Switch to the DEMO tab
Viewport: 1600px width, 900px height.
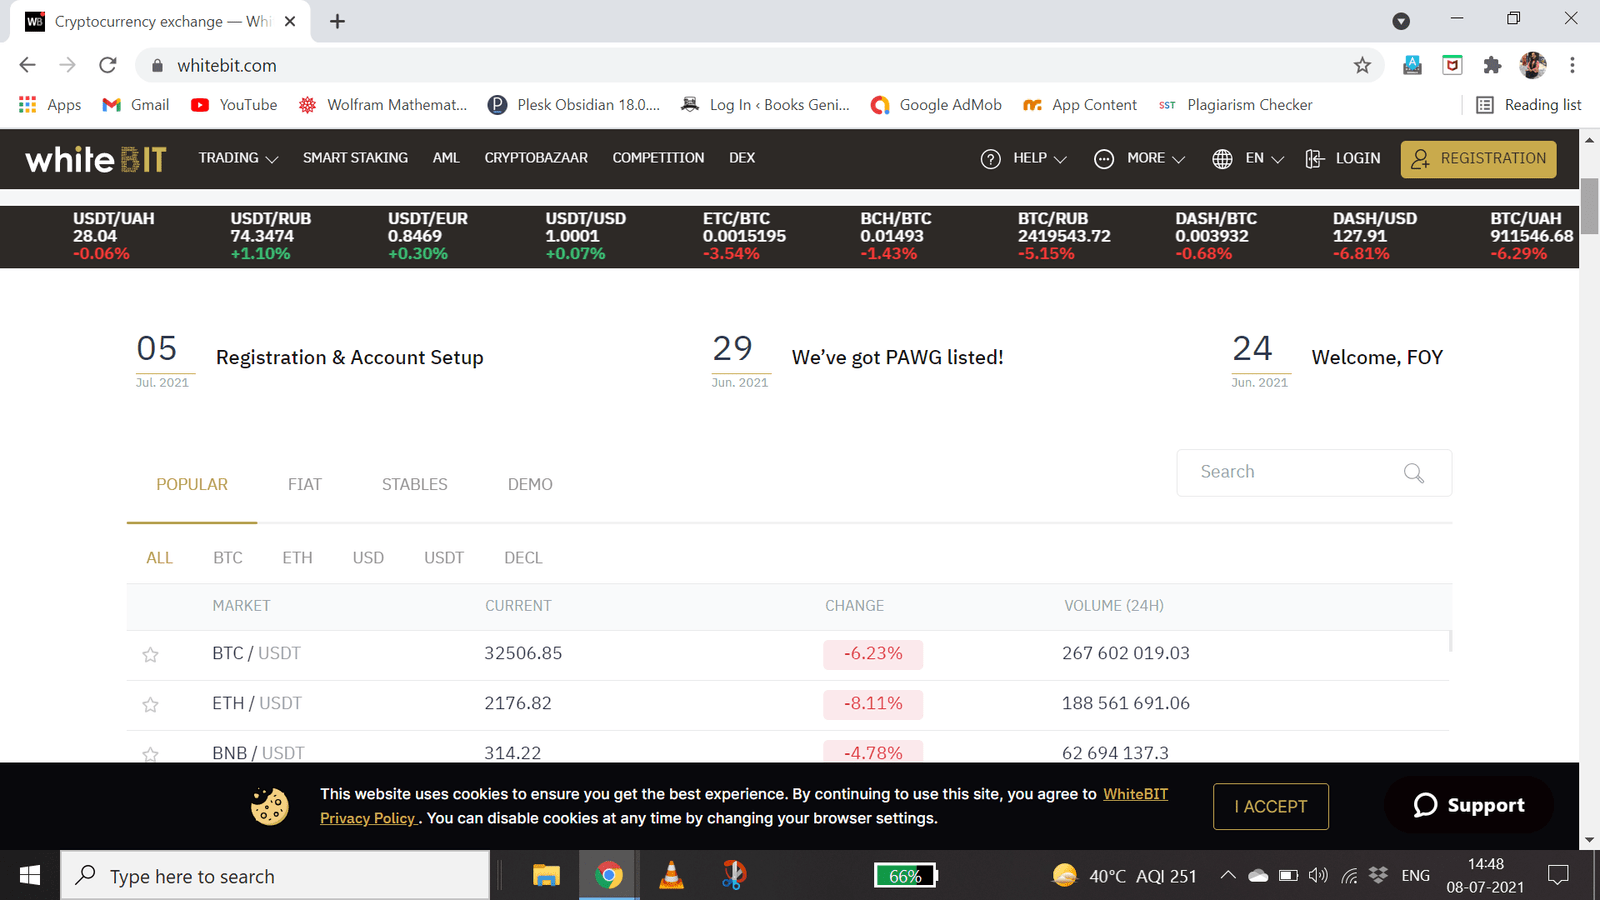tap(530, 484)
